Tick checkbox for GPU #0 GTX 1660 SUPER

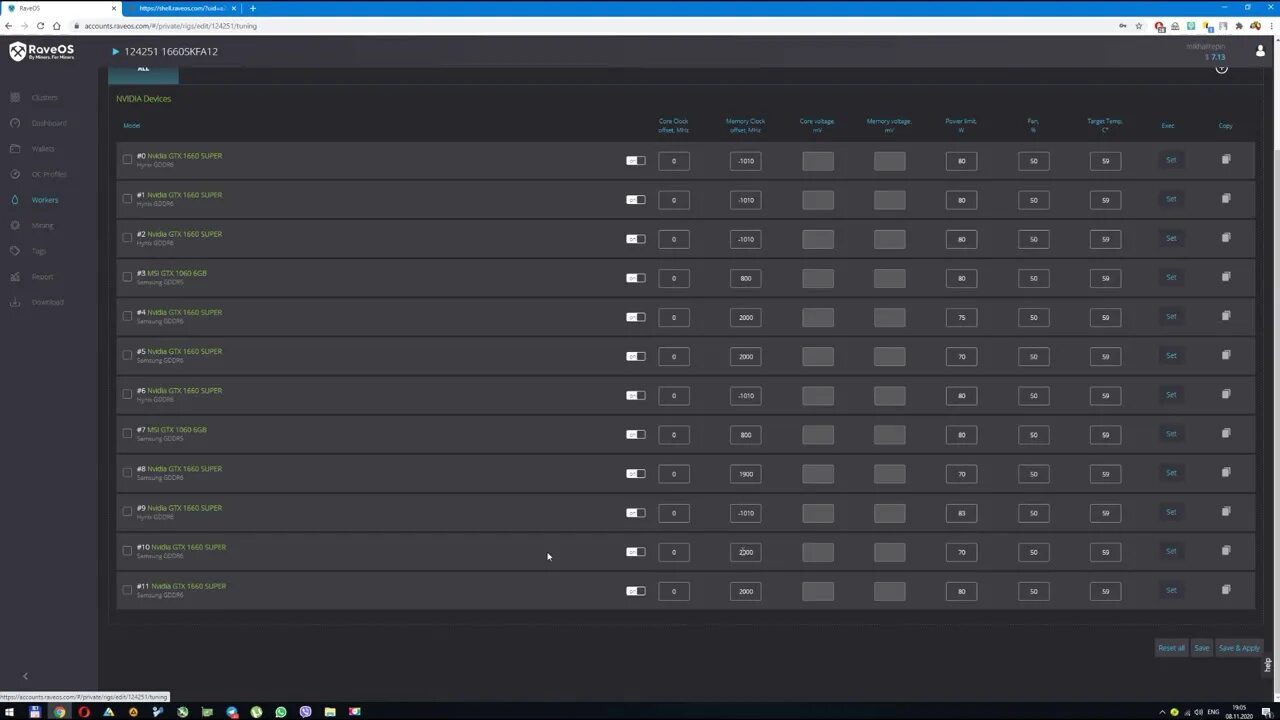(127, 159)
